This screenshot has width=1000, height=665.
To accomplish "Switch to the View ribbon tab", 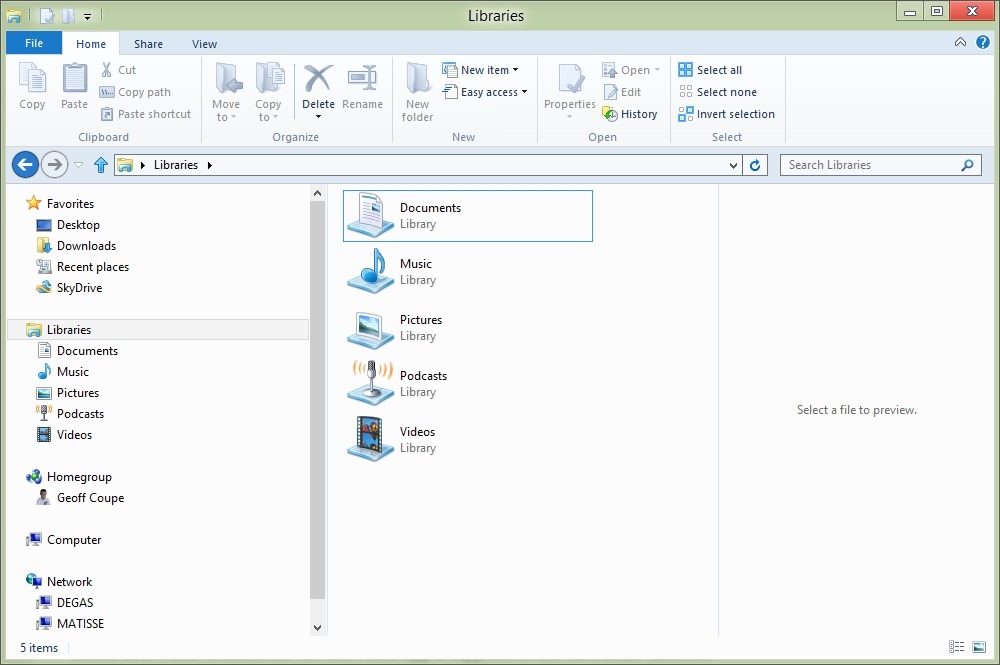I will [204, 44].
